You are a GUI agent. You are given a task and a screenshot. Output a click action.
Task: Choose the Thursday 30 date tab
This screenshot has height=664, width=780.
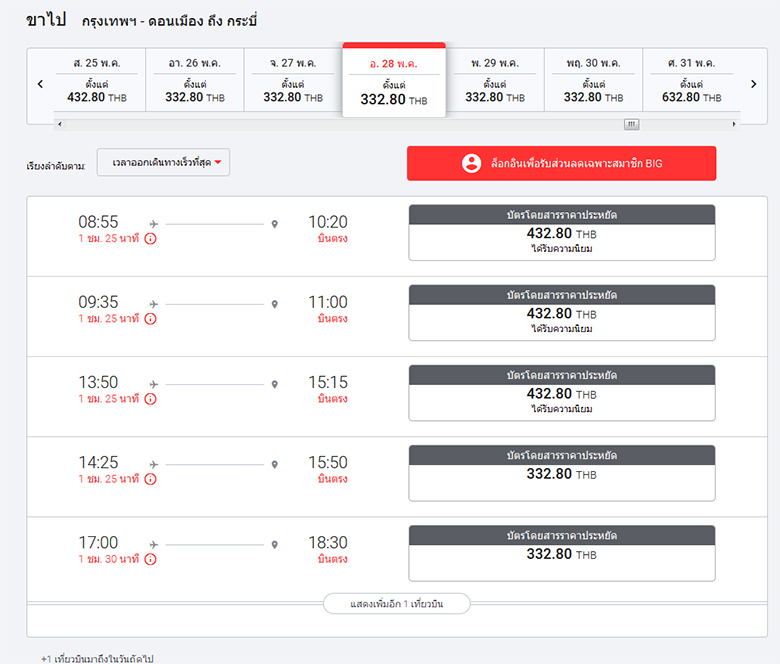[x=593, y=80]
